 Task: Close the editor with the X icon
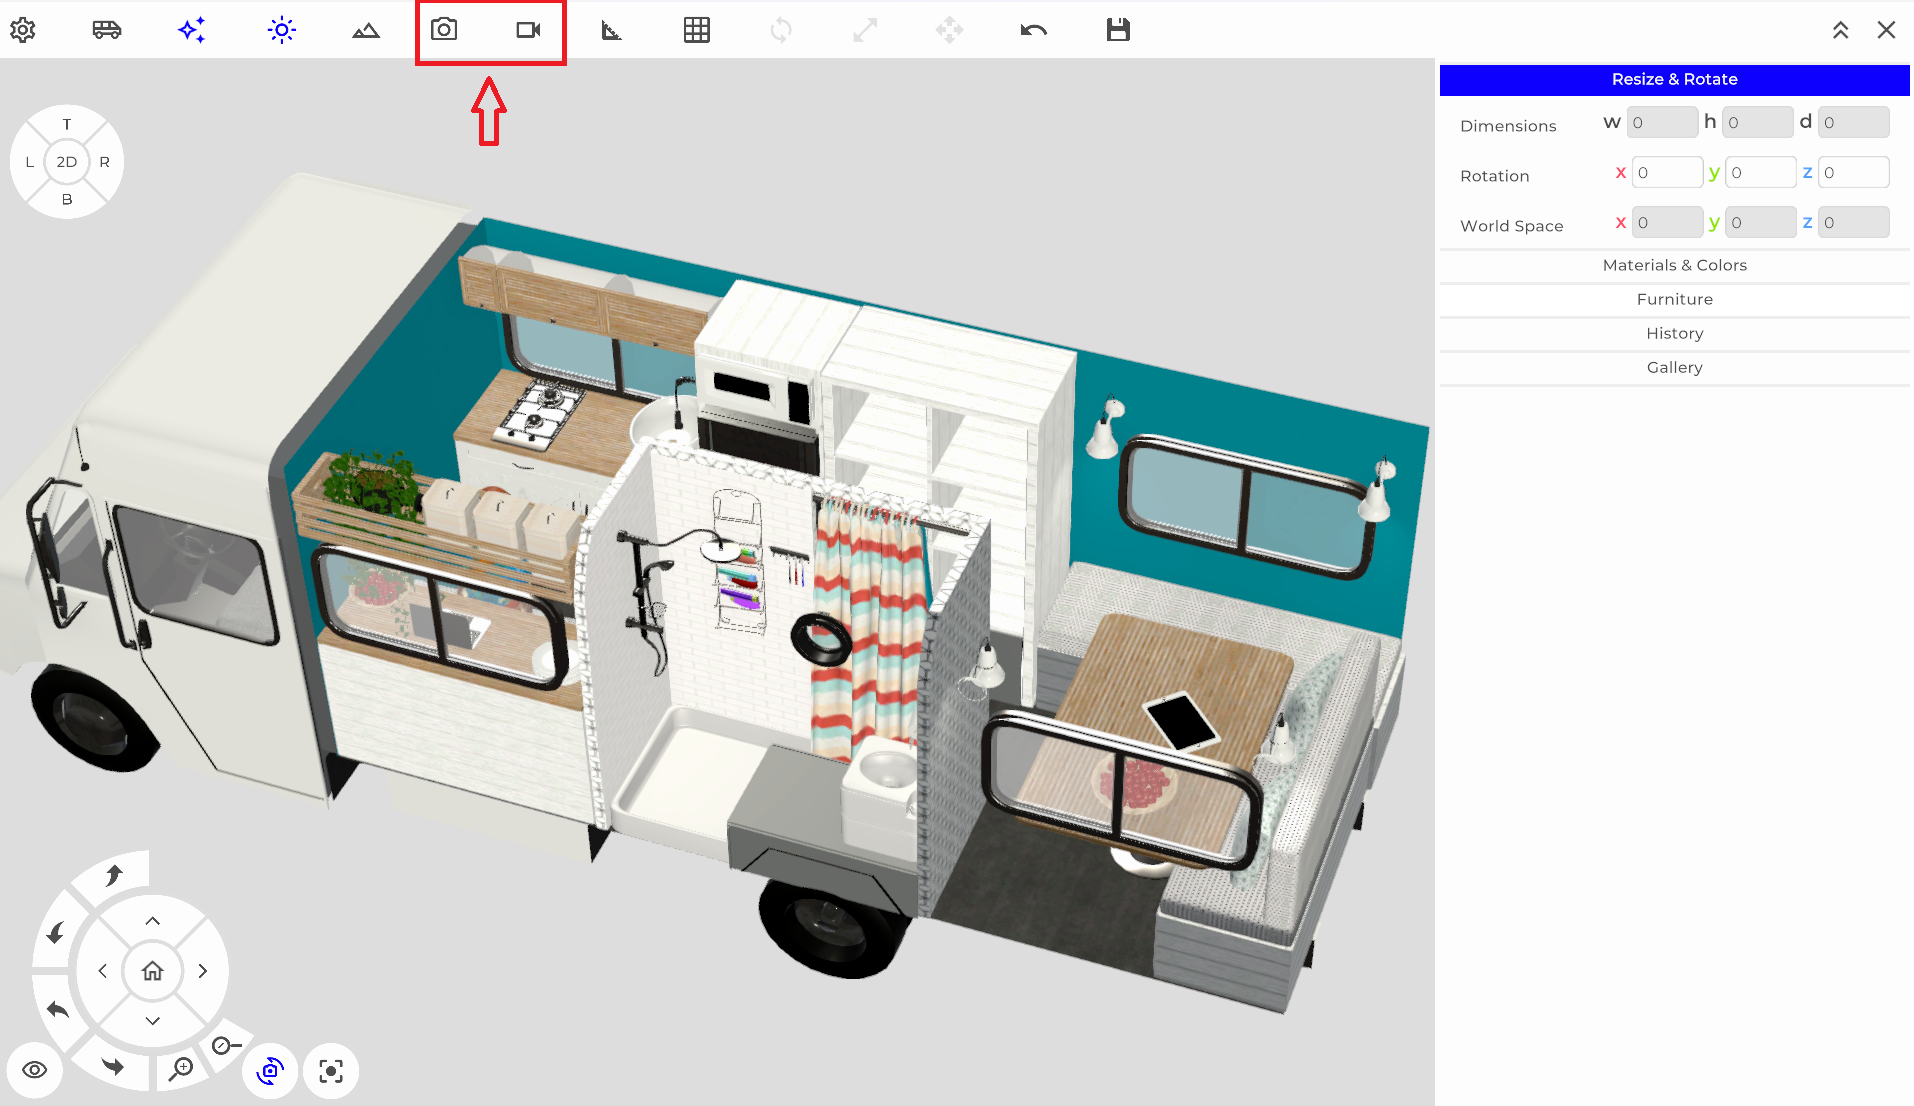(x=1886, y=30)
